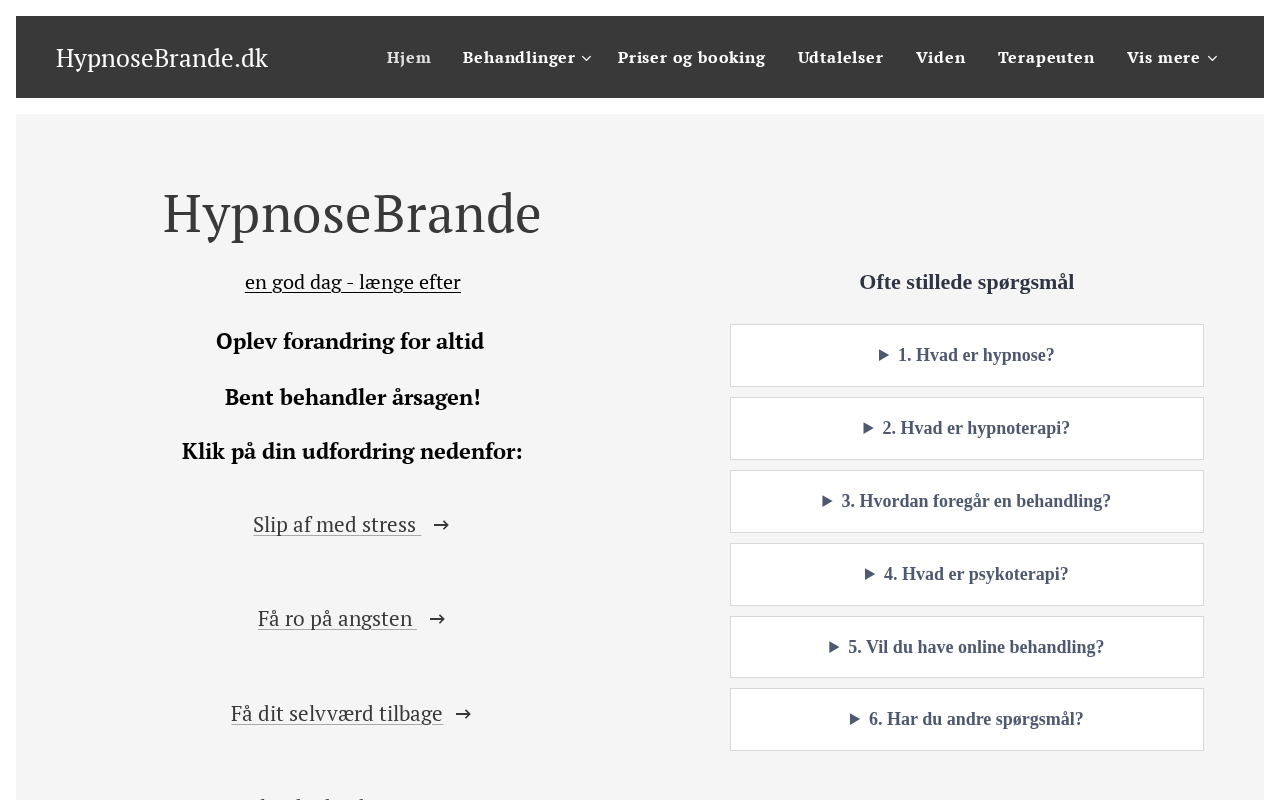Expand question 1. Hvad er hypnose?
This screenshot has height=800, width=1280.
click(x=967, y=355)
